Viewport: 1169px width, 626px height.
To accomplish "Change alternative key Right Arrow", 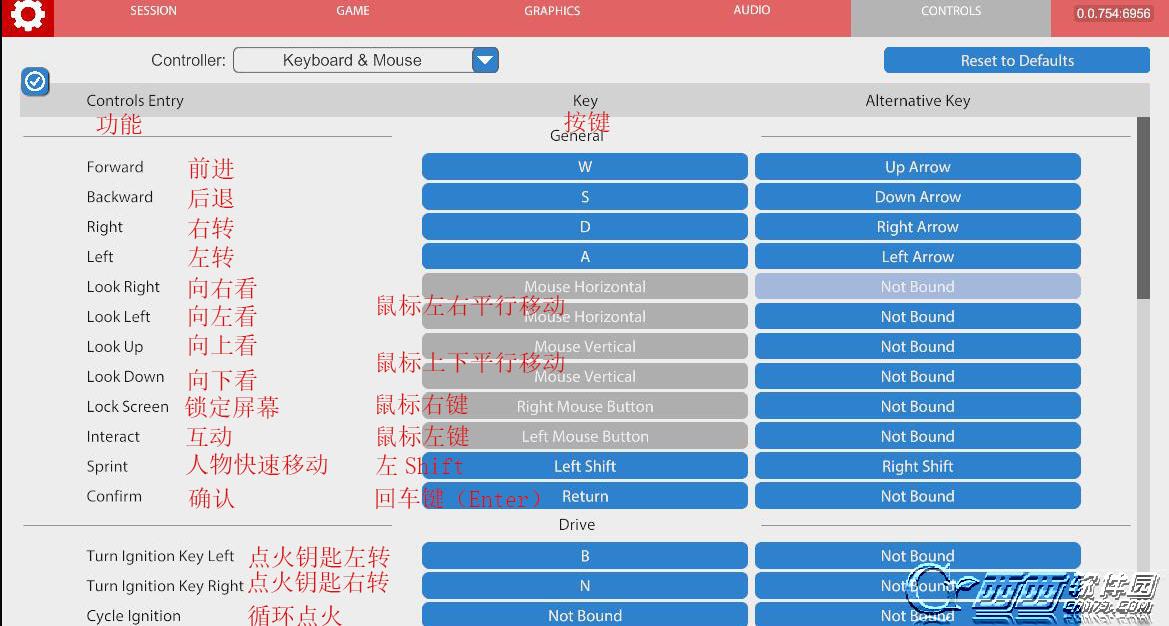I will [918, 227].
